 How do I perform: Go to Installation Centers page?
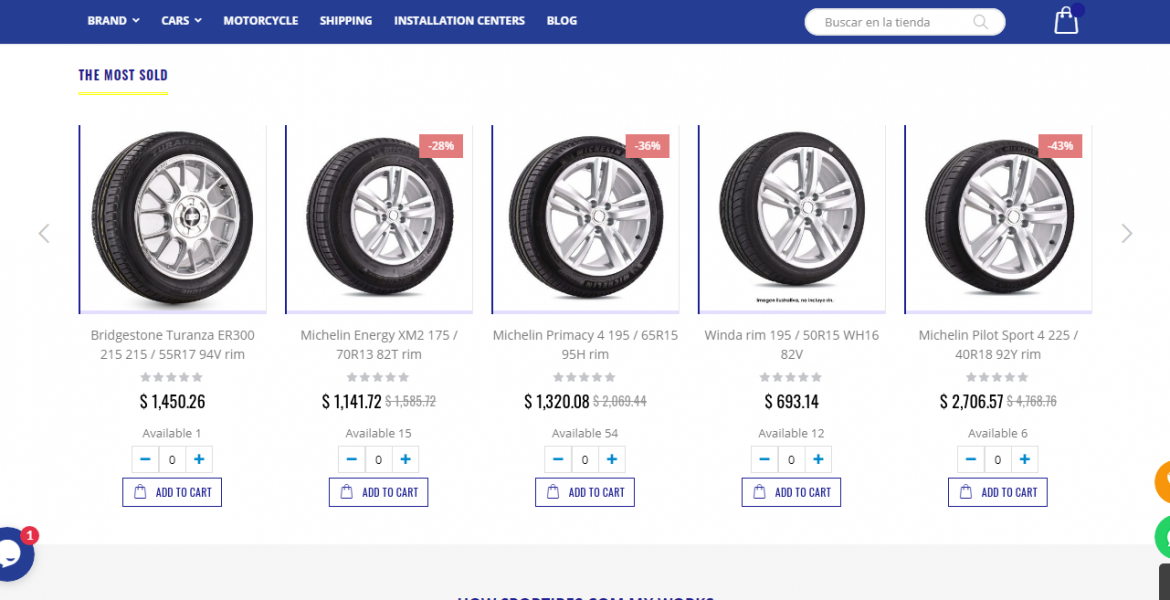[459, 21]
